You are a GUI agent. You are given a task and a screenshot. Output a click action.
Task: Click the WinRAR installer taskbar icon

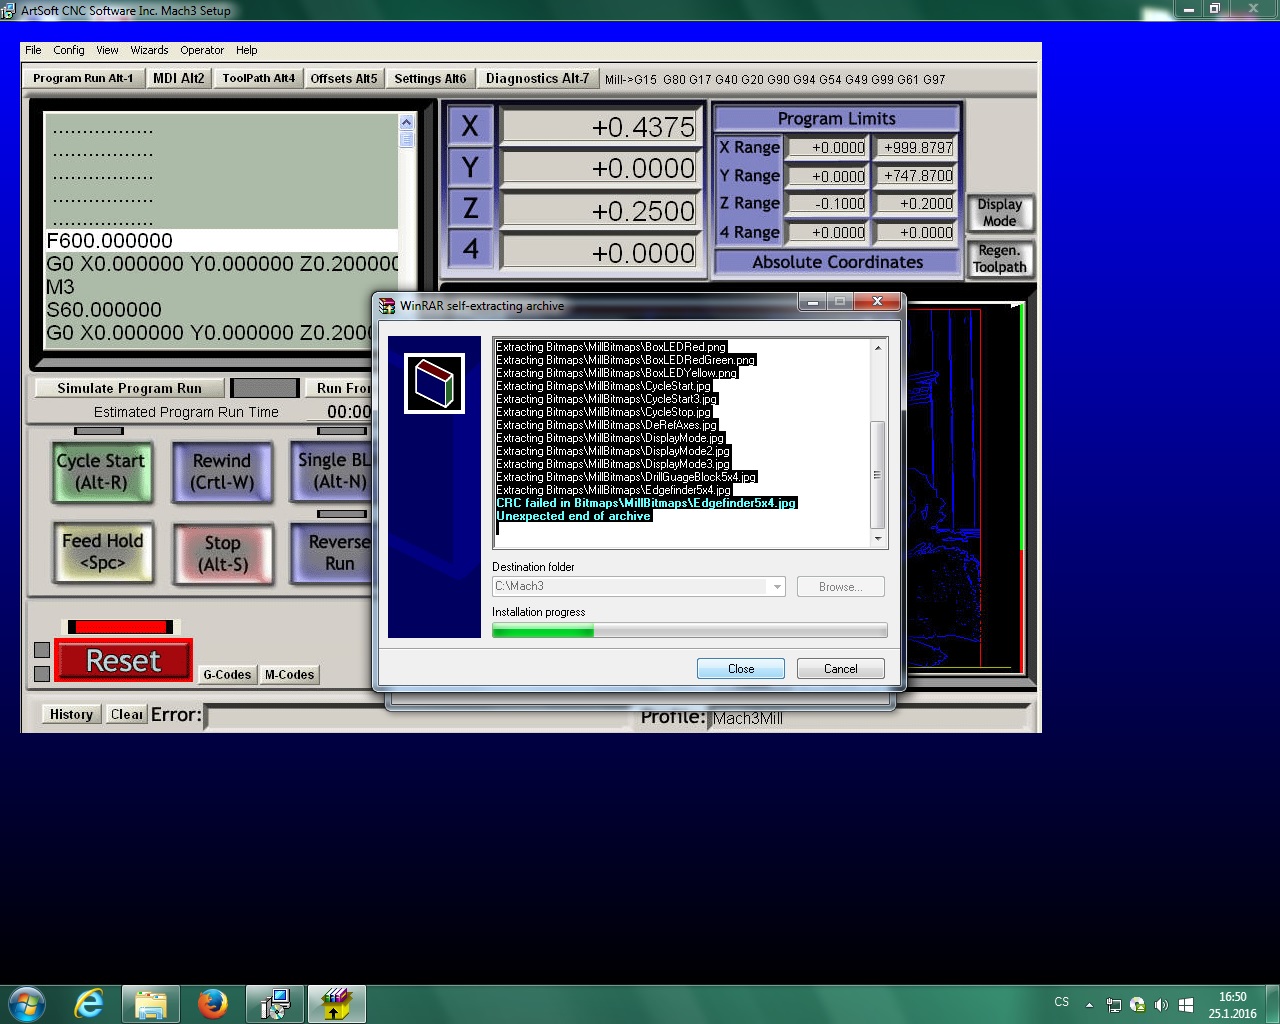coord(336,1004)
